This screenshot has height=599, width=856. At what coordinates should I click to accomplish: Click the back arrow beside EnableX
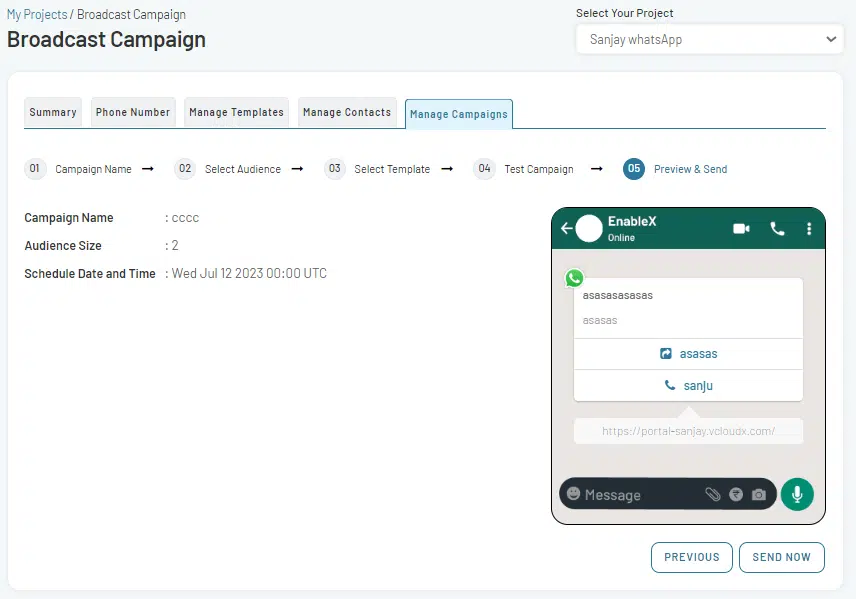tap(568, 228)
